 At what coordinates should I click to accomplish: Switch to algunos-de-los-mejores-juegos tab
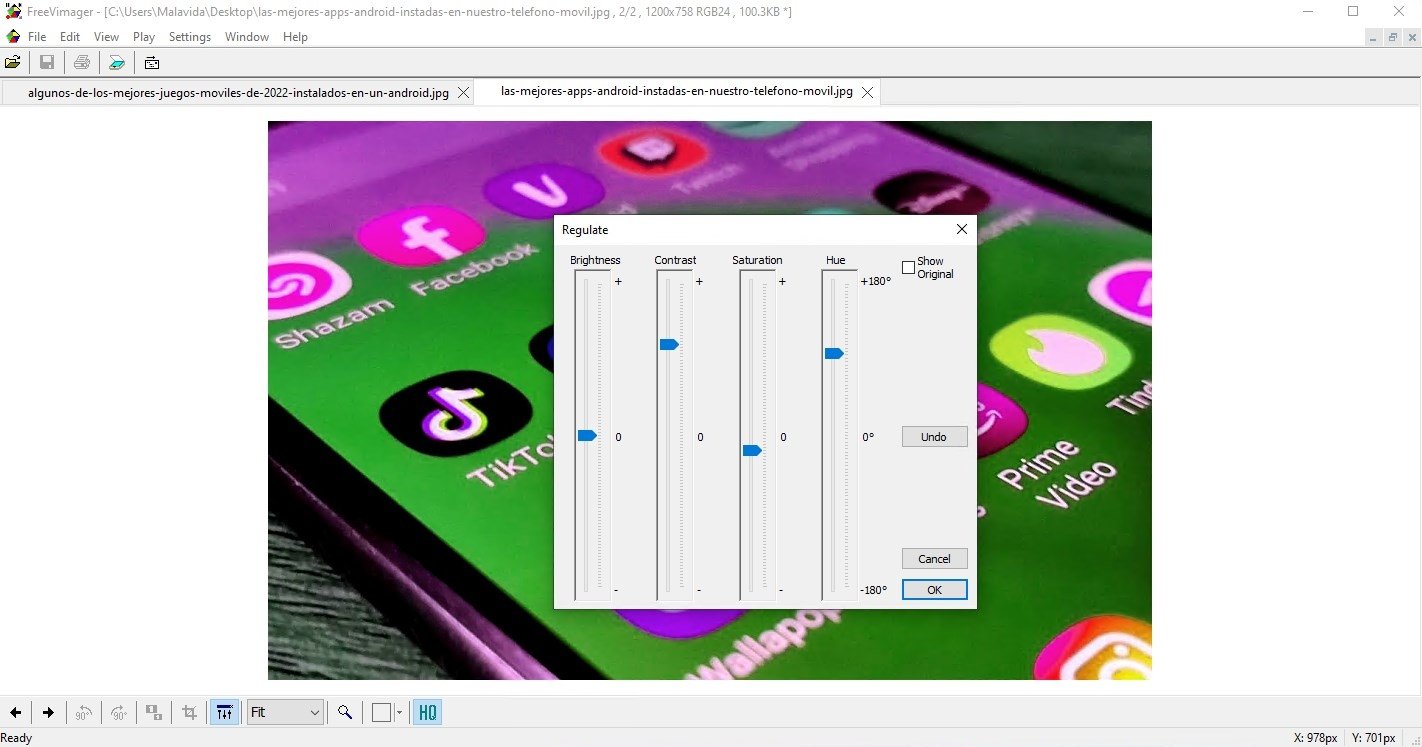(x=238, y=92)
